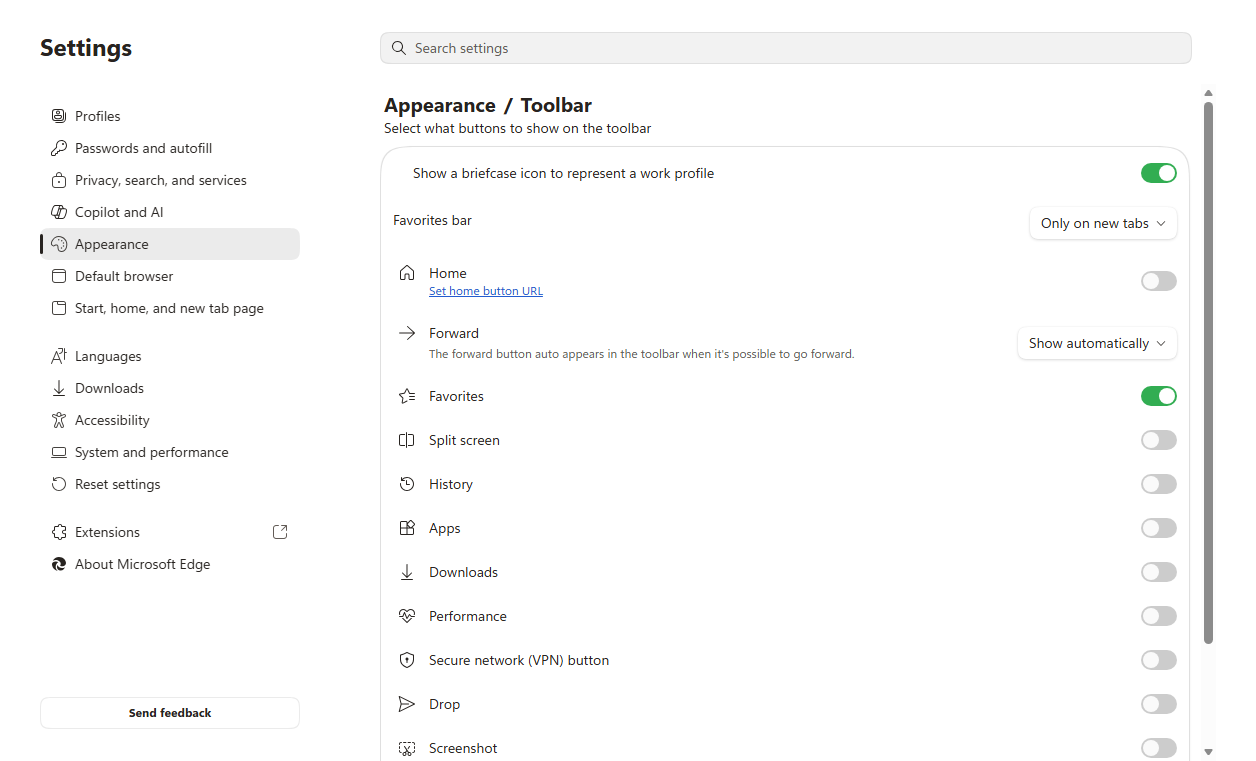Screen dimensions: 1256x761
Task: Click the Drop paper plane icon
Action: [407, 704]
